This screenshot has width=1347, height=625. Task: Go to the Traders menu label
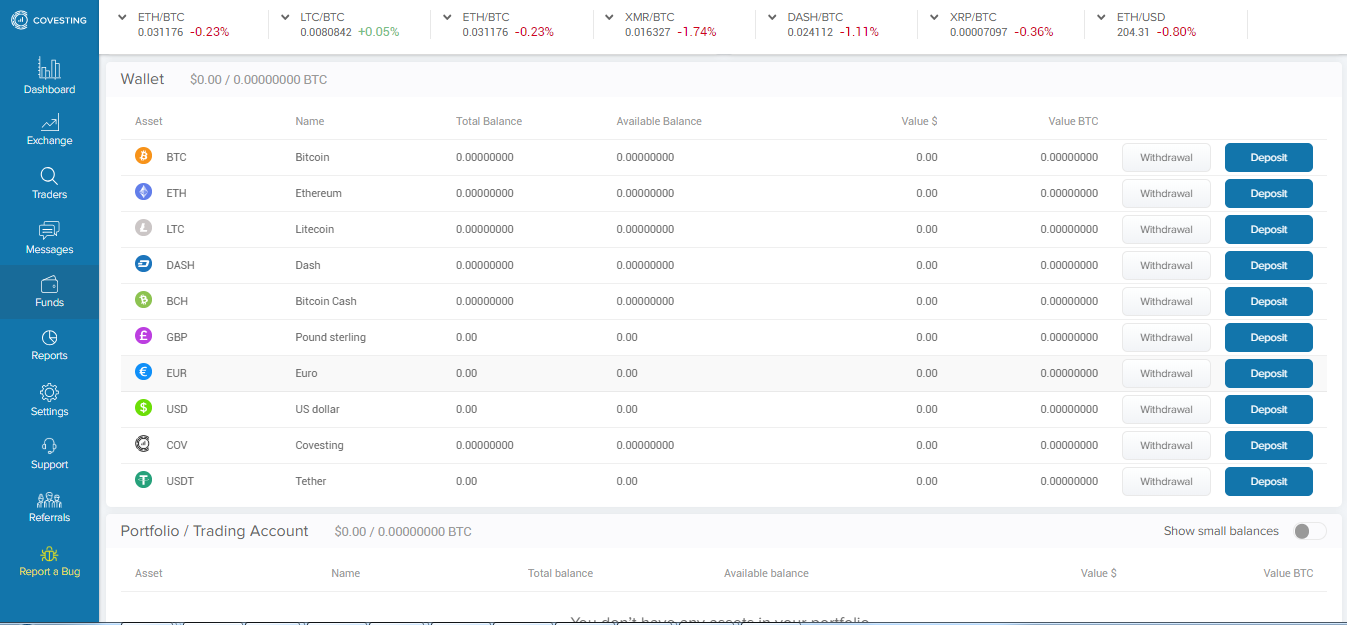(x=49, y=194)
